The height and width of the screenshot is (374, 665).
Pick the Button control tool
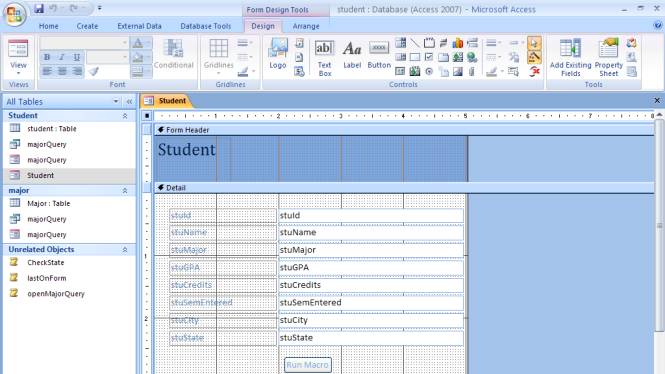pos(379,55)
